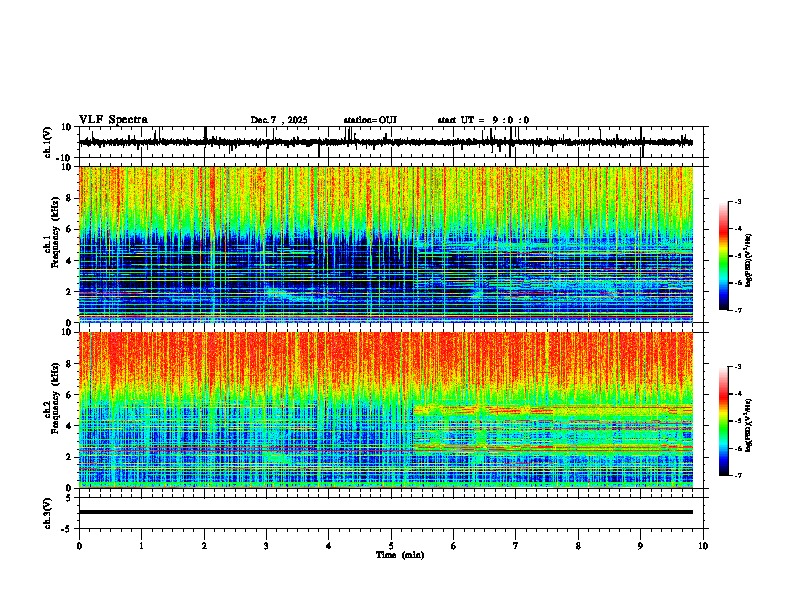Click the ch.1 voltage waveform trace

tap(385, 142)
